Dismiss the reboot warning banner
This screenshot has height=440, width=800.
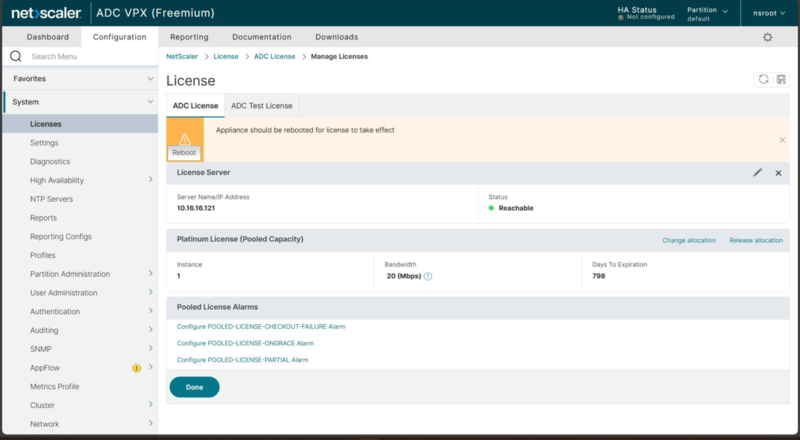pos(782,140)
